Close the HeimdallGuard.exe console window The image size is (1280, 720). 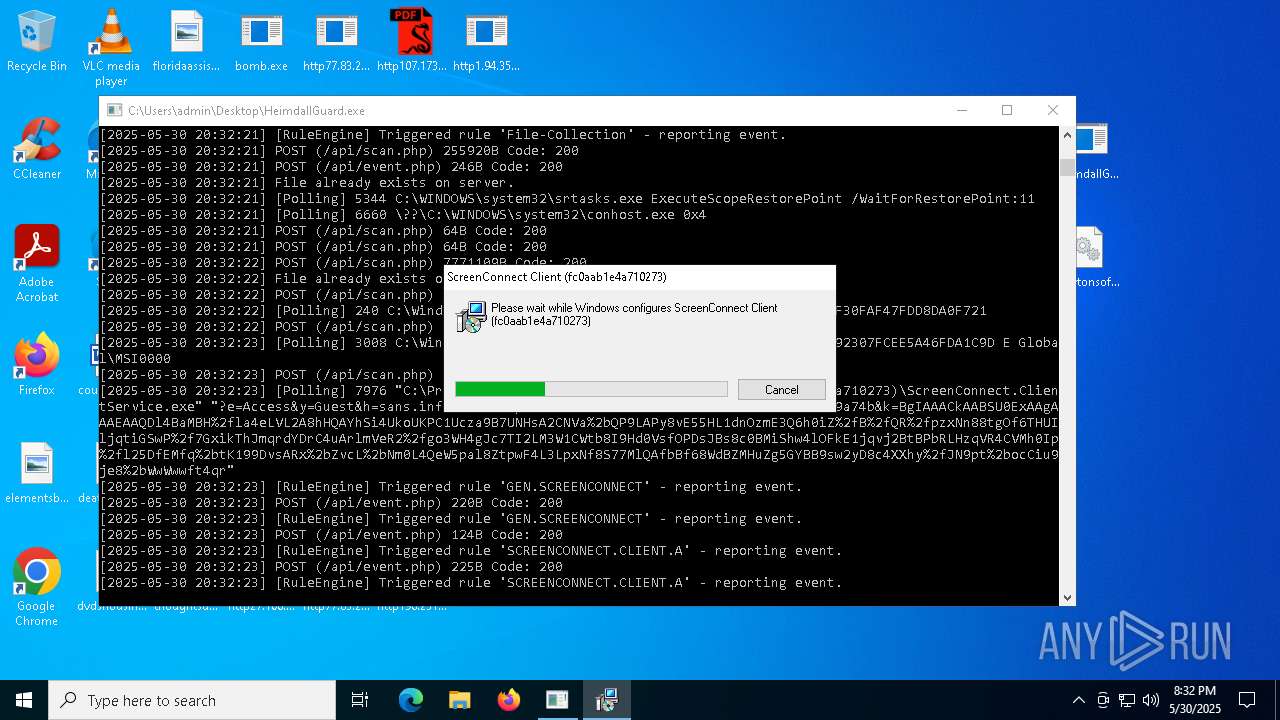coord(1052,110)
